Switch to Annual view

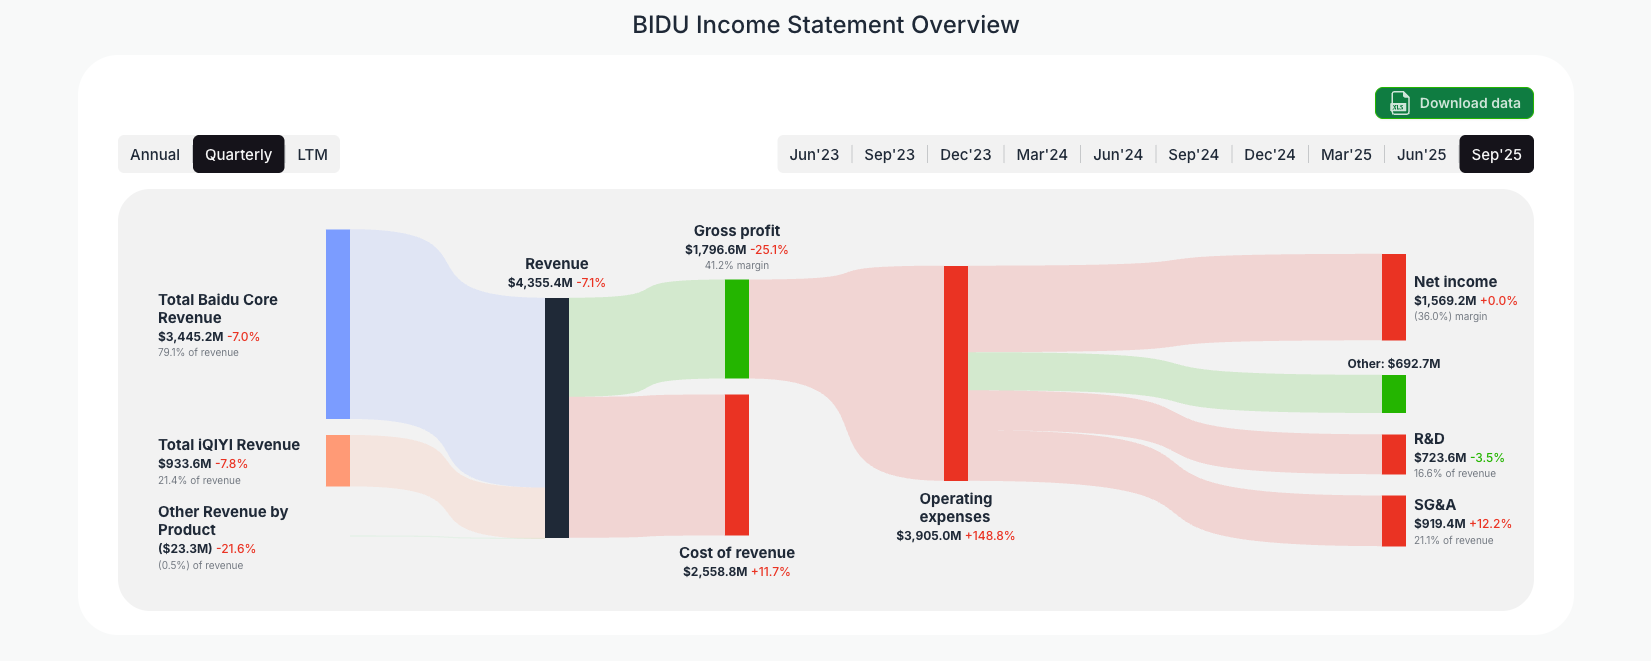155,154
